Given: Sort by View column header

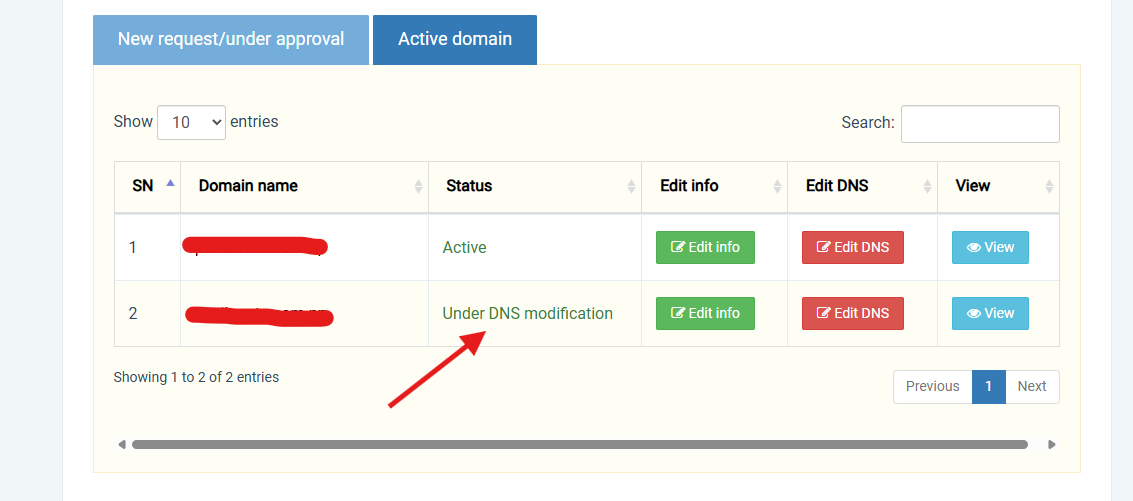Looking at the screenshot, I should point(998,186).
